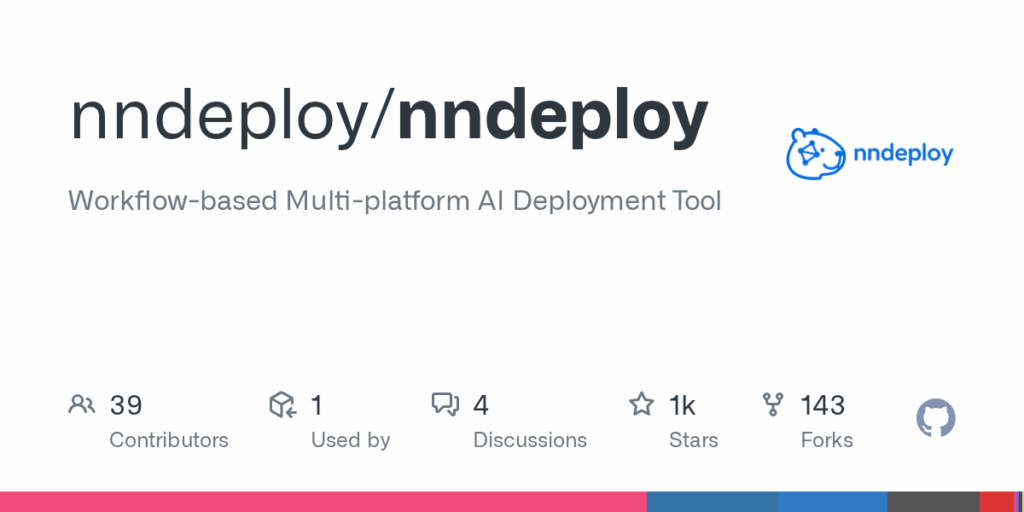Click the red segment of language bar
The width and height of the screenshot is (1024, 512).
[996, 502]
